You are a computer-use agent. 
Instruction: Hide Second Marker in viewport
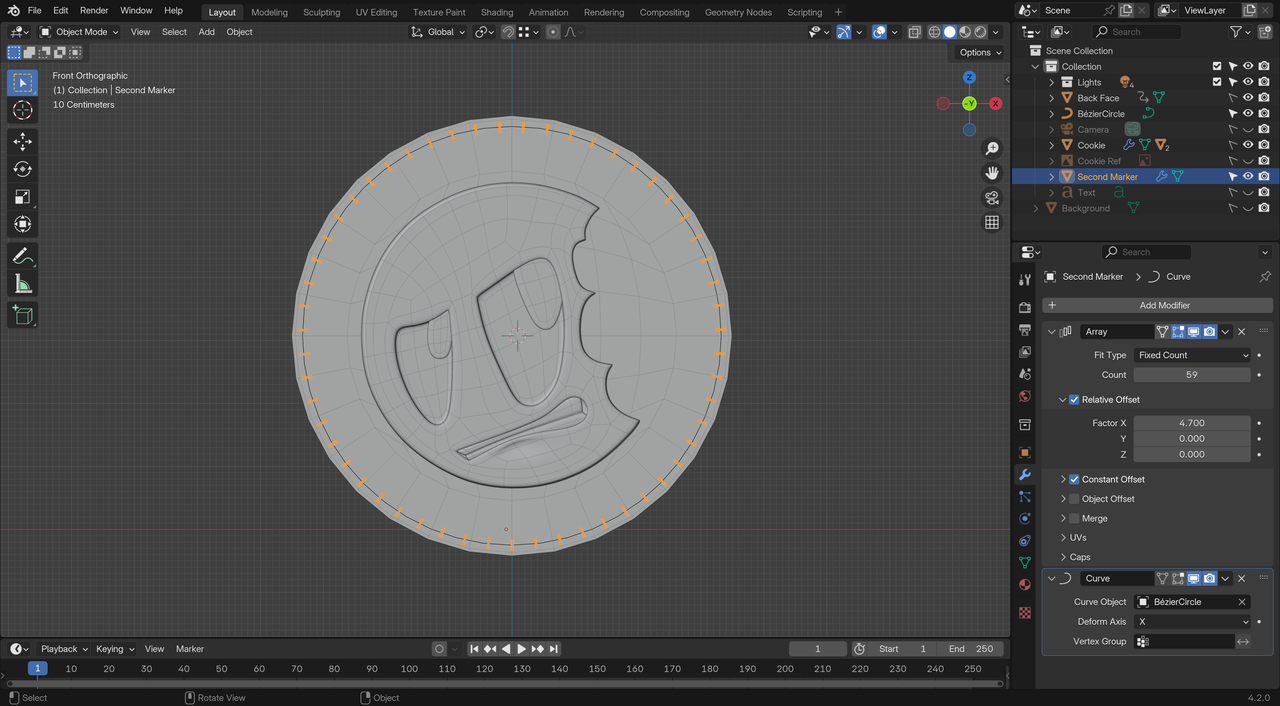[x=1248, y=176]
